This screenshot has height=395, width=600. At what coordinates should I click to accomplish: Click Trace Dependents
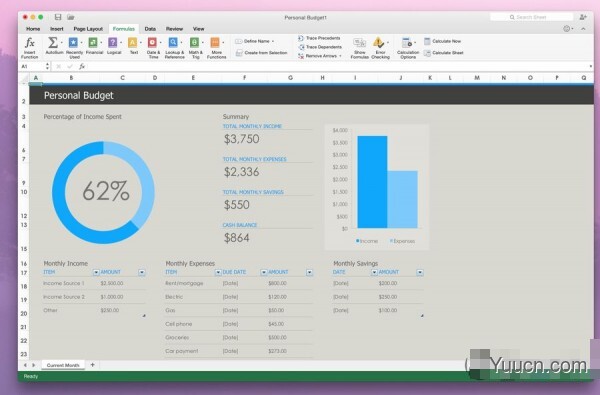click(x=320, y=47)
